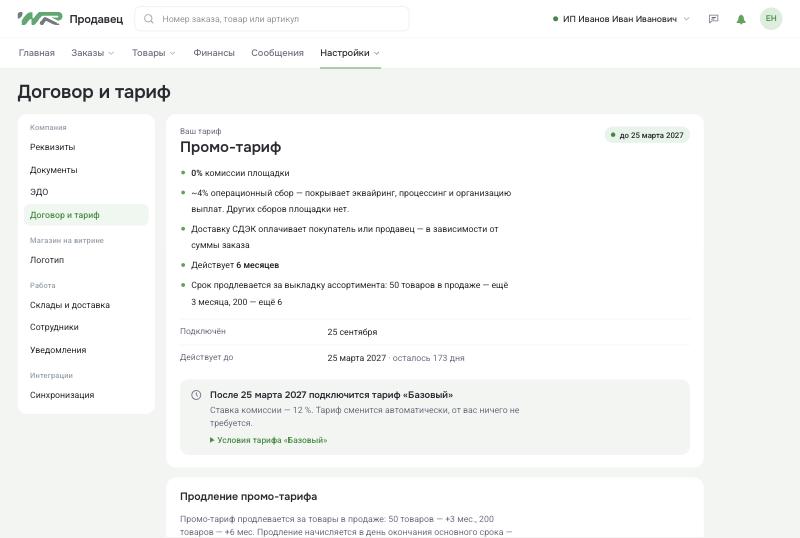Screen dimensions: 800x538
Task: Click the до 25 марта 2027 badge
Action: point(647,135)
